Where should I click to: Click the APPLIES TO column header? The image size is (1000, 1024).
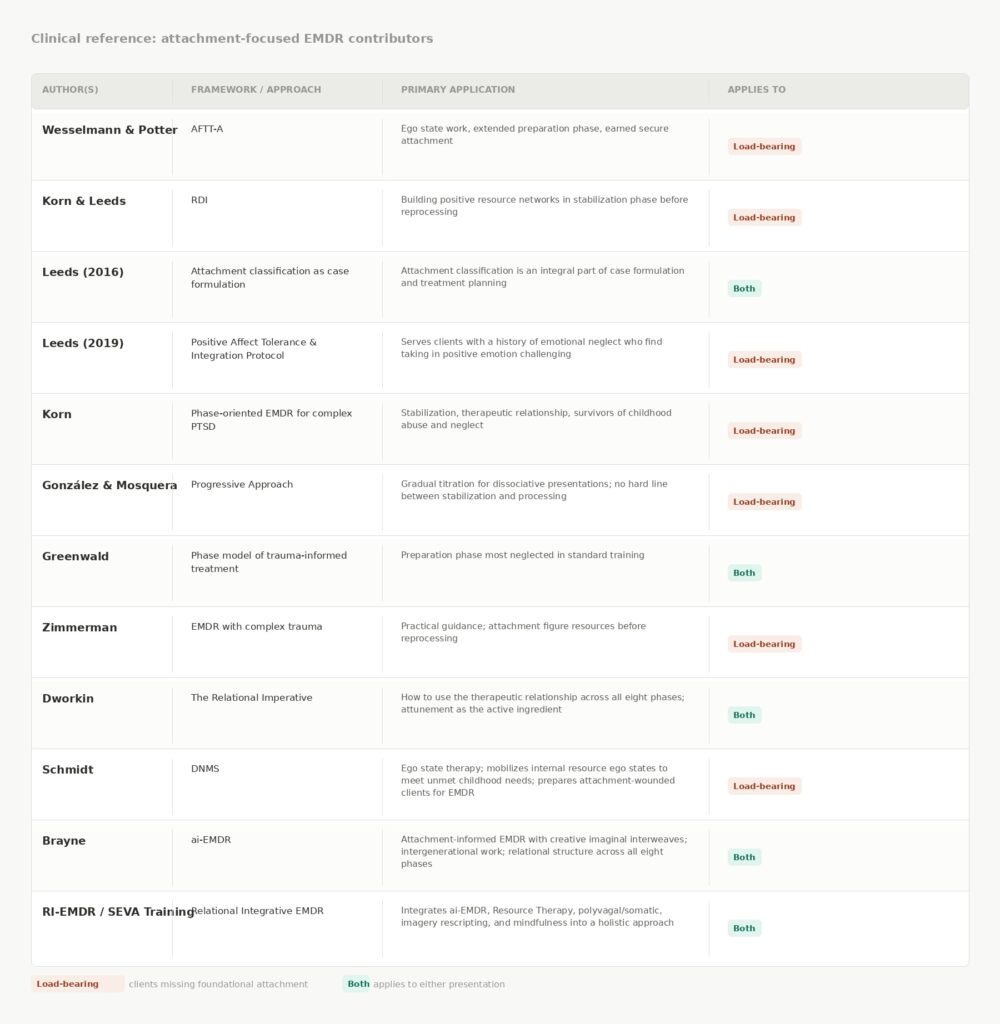click(756, 90)
